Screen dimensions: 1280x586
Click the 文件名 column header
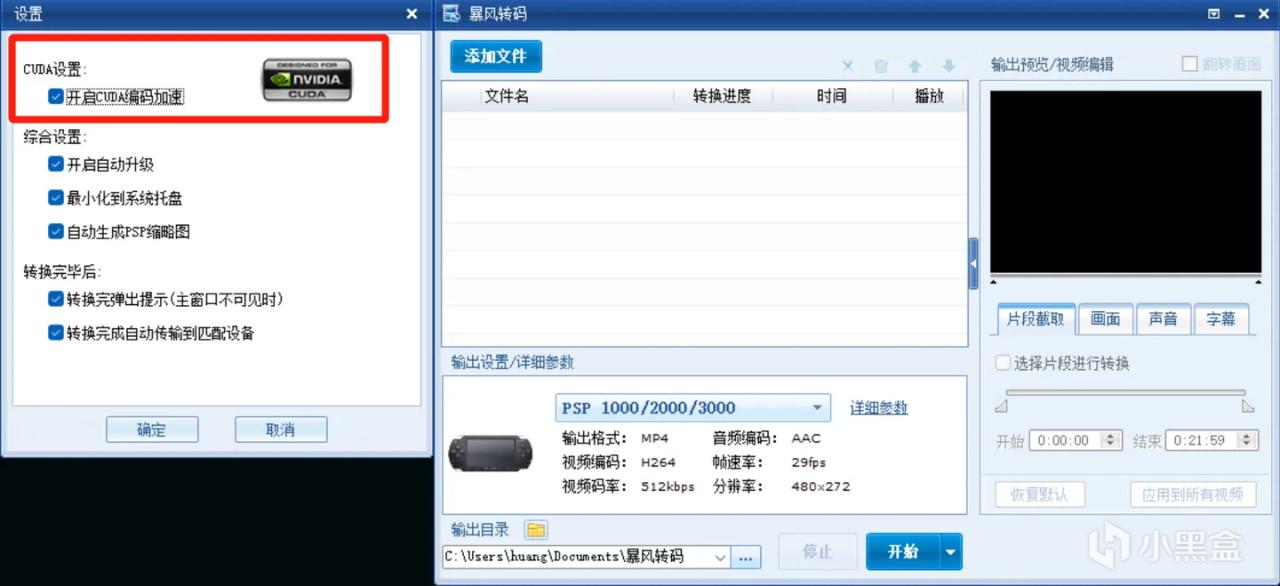tap(507, 97)
